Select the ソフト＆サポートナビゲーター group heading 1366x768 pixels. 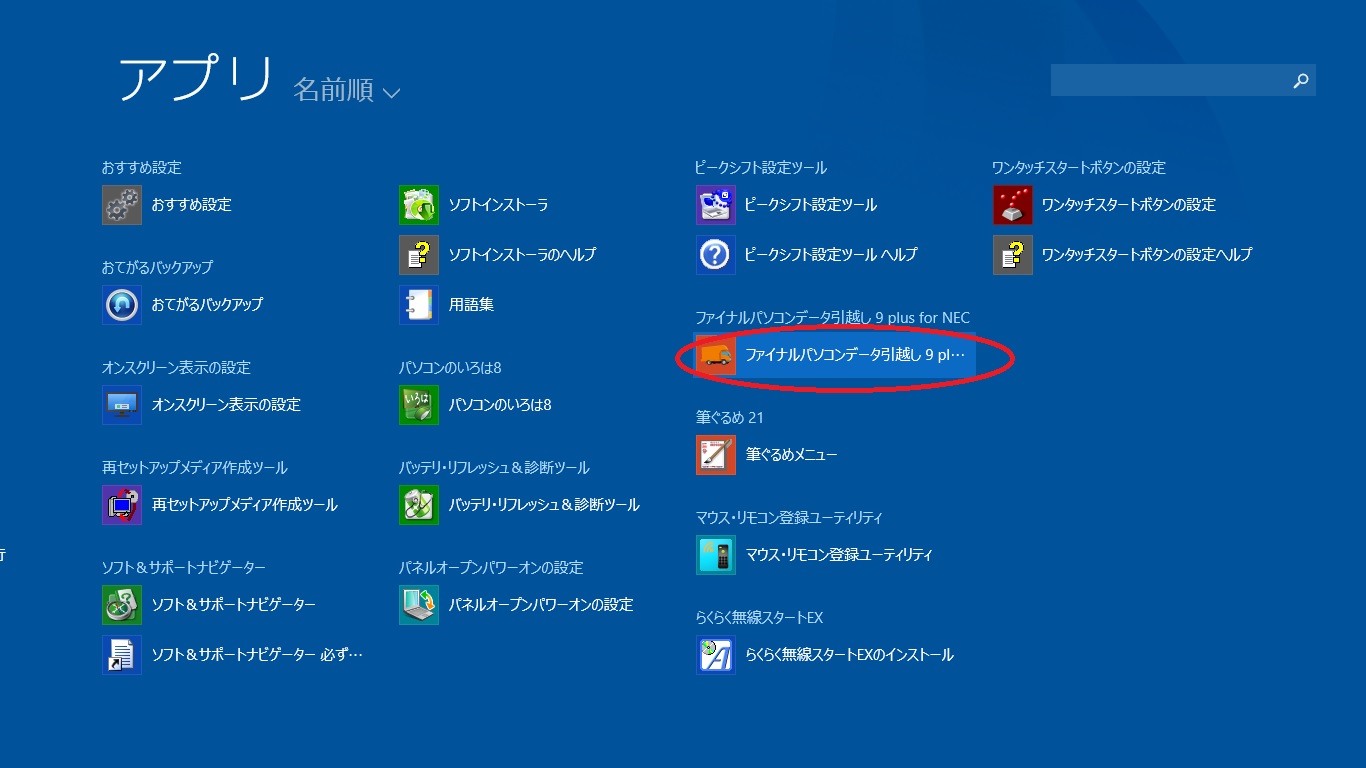[184, 568]
